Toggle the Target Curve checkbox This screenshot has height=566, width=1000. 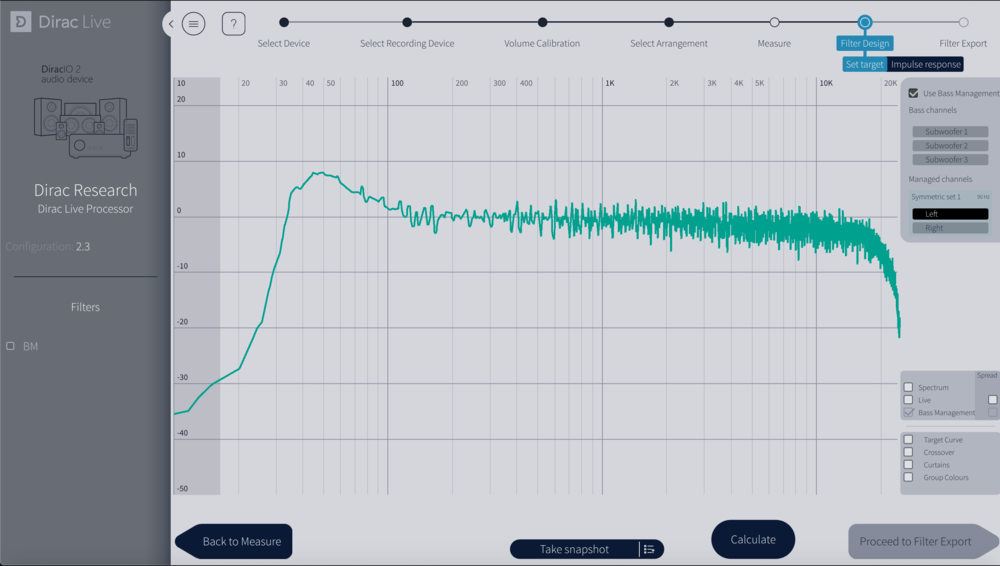coord(909,440)
